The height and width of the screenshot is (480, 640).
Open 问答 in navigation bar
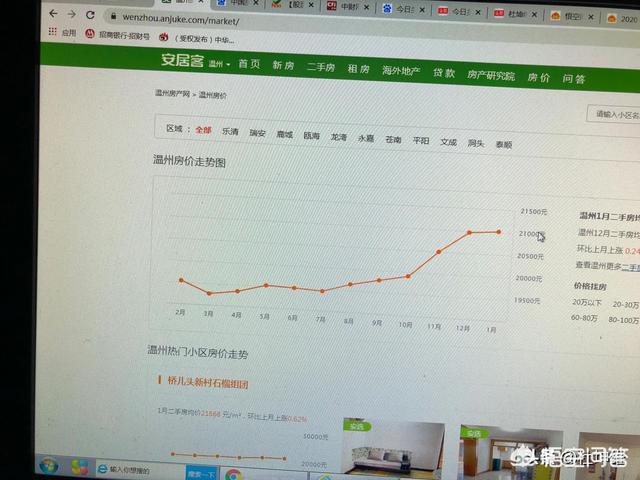tap(574, 79)
